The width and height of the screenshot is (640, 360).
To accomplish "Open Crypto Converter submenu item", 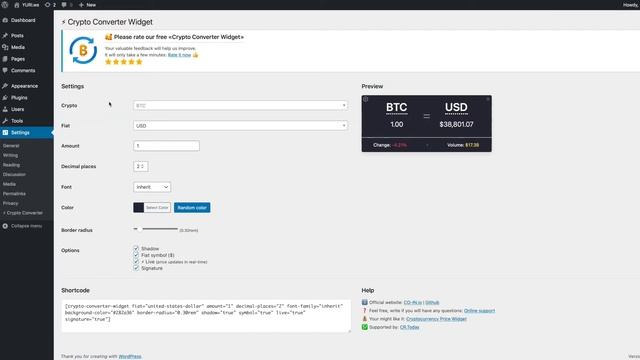I will (23, 213).
